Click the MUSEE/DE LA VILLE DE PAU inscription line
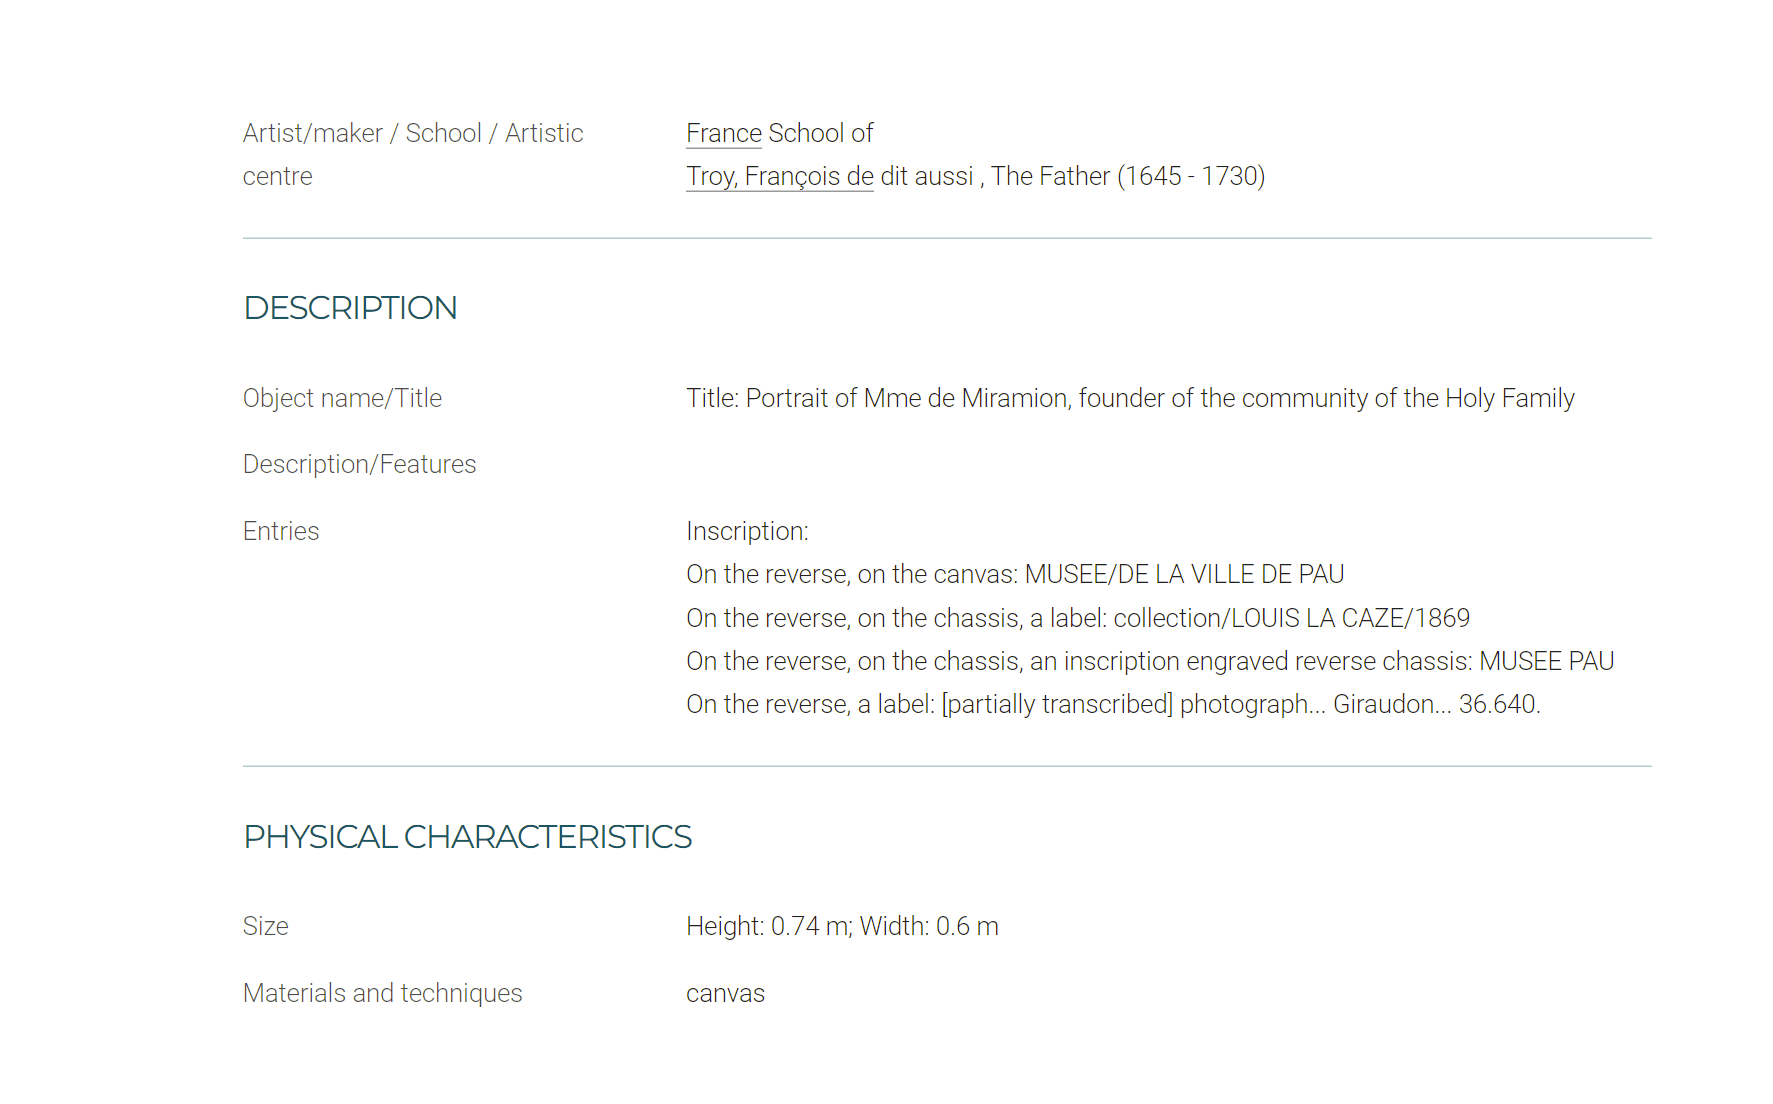Image resolution: width=1773 pixels, height=1104 pixels. click(1015, 574)
